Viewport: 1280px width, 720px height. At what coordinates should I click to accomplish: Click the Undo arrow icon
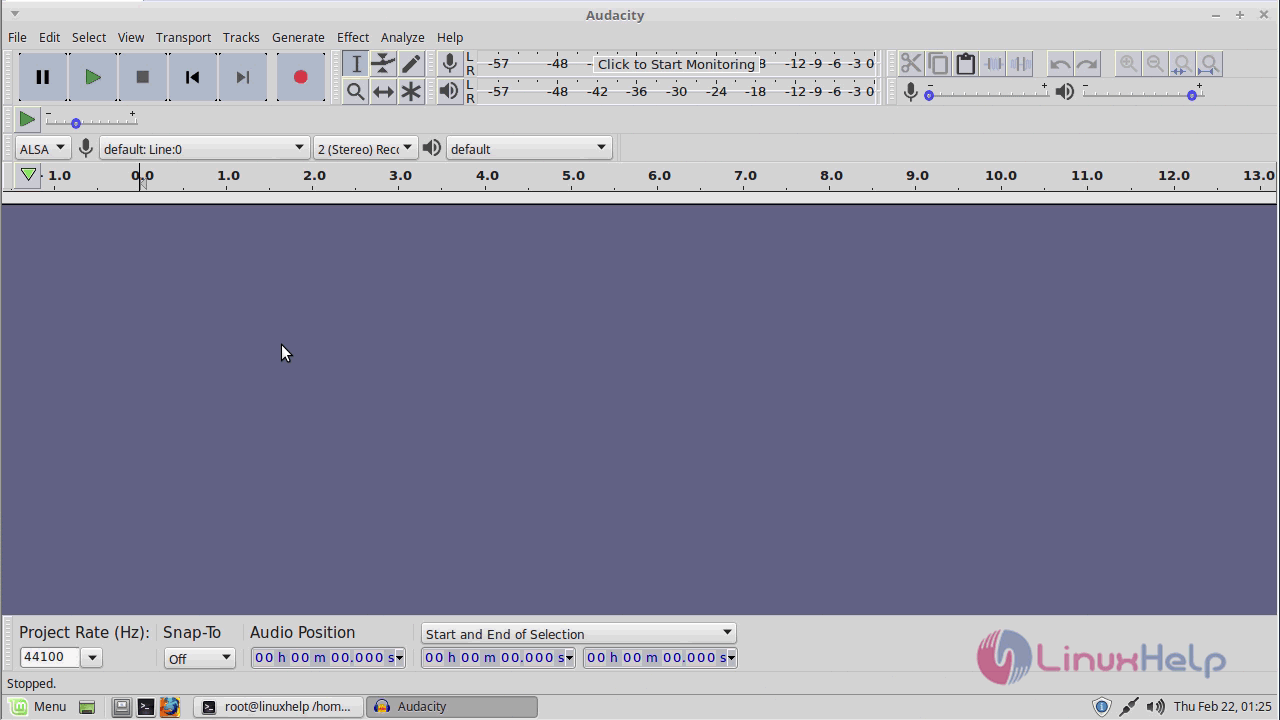coord(1060,64)
